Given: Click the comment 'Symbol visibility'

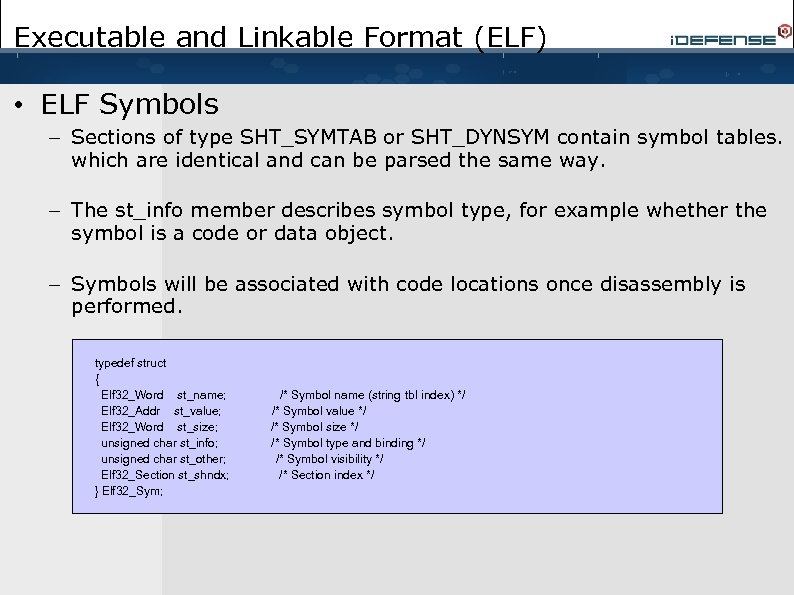Looking at the screenshot, I should tap(330, 459).
